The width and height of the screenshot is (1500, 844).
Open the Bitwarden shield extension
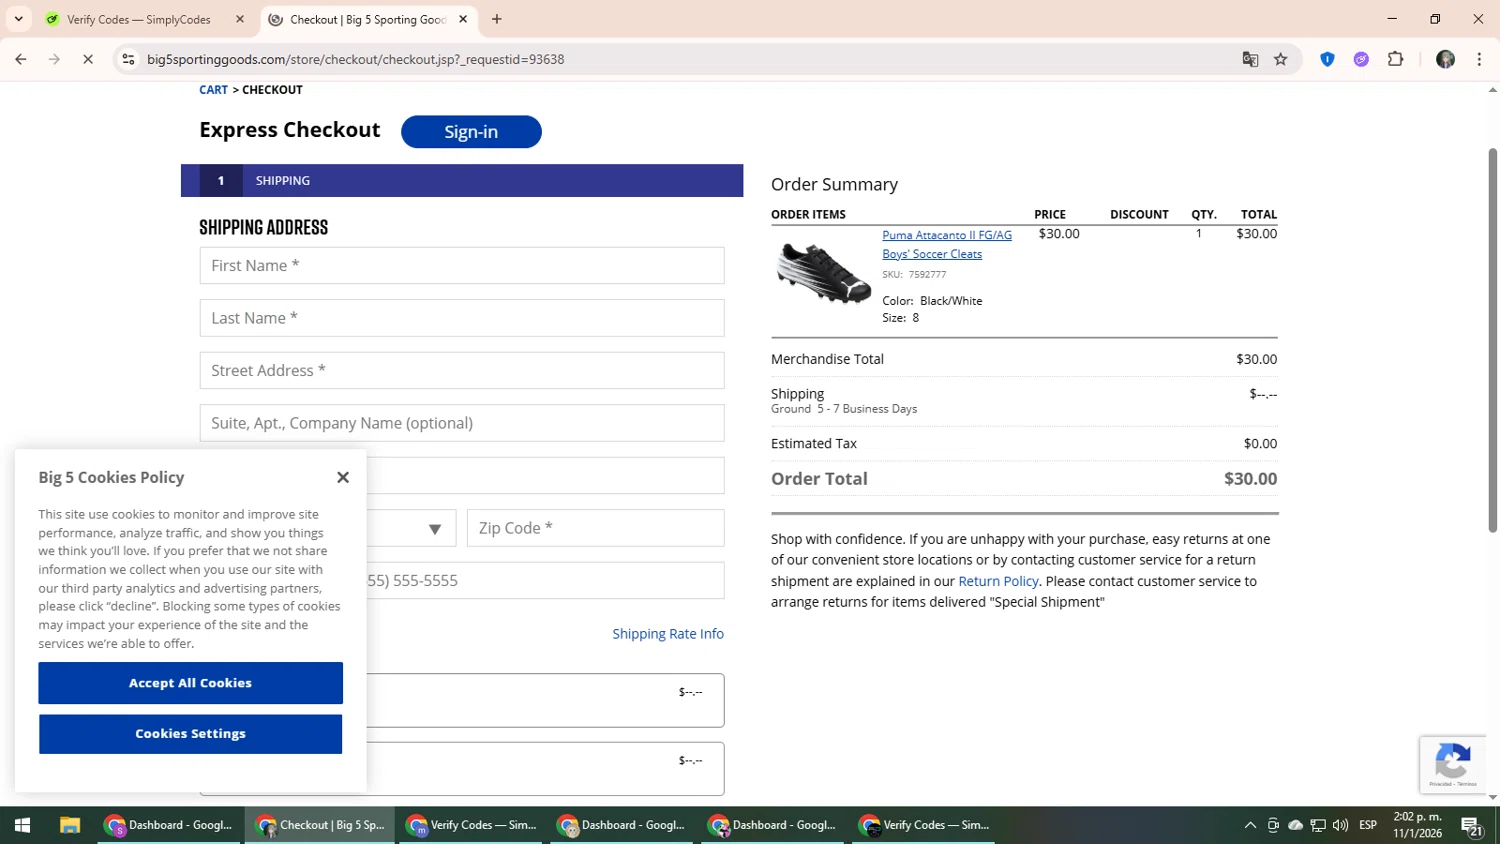tap(1328, 59)
